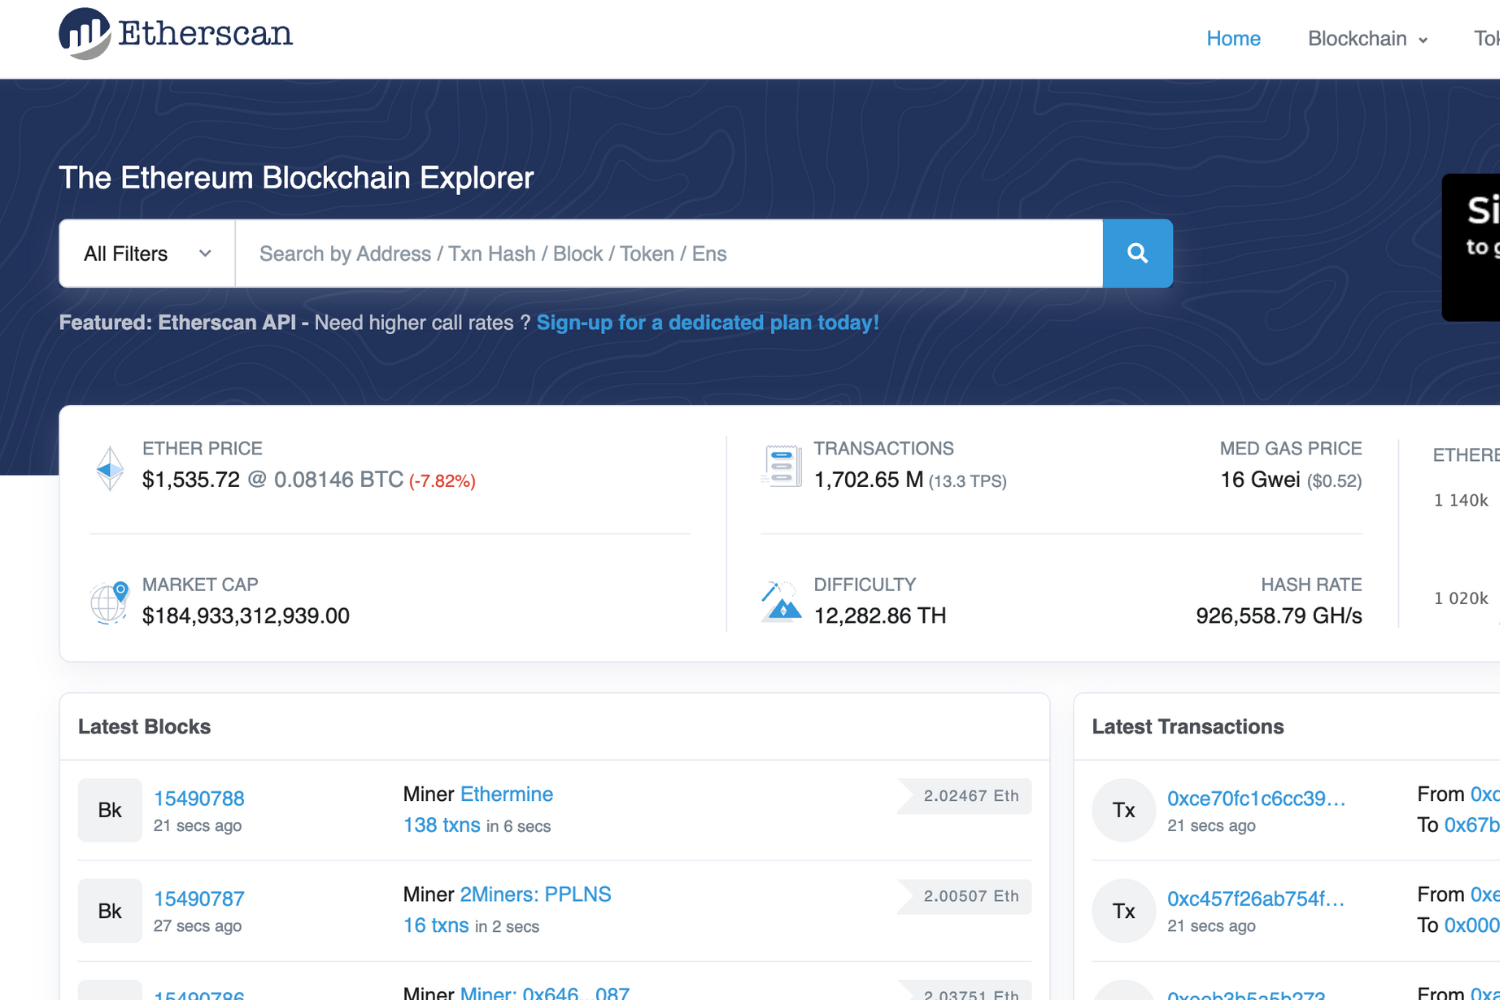Open the All Filters dropdown
This screenshot has width=1500, height=1000.
coord(147,253)
